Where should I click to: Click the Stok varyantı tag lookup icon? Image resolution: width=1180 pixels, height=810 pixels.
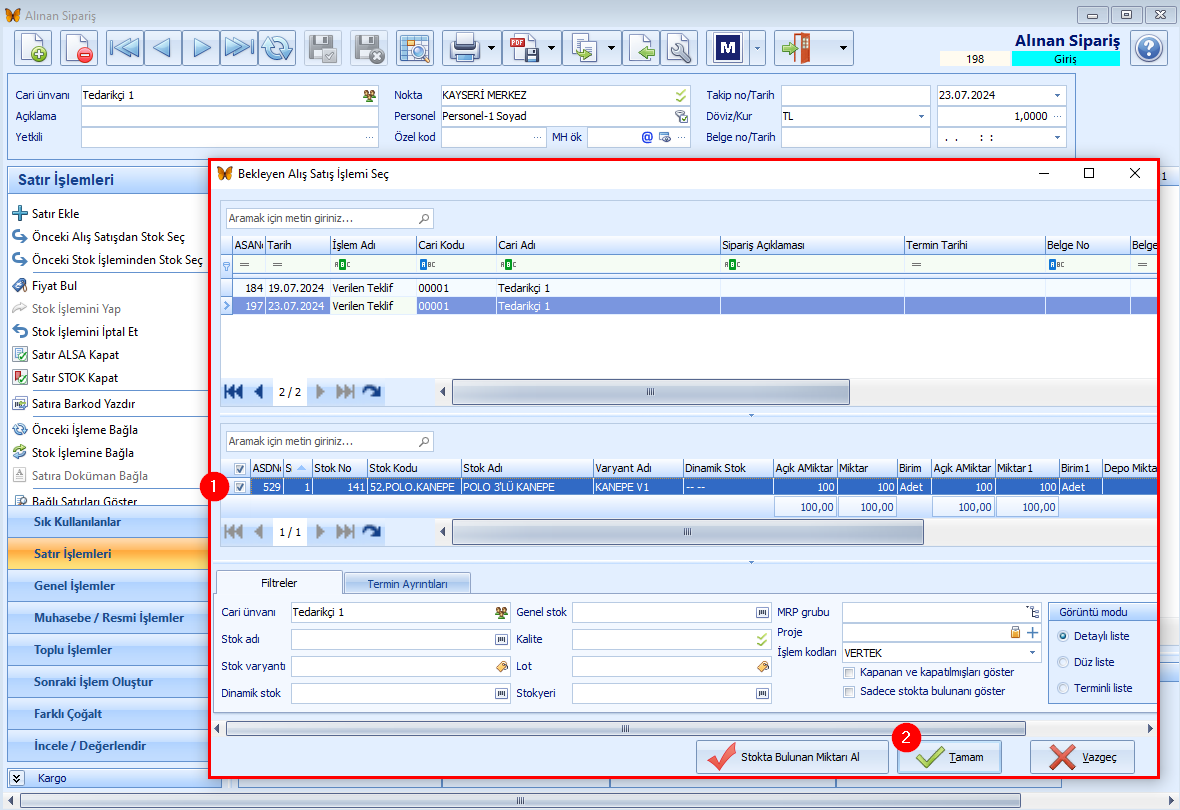point(502,666)
